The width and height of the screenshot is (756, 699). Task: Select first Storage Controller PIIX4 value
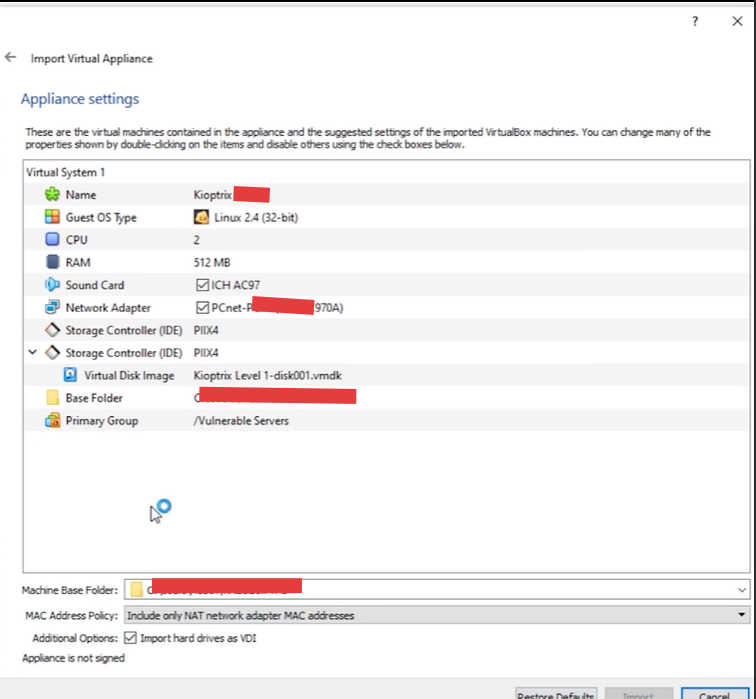[x=206, y=330]
